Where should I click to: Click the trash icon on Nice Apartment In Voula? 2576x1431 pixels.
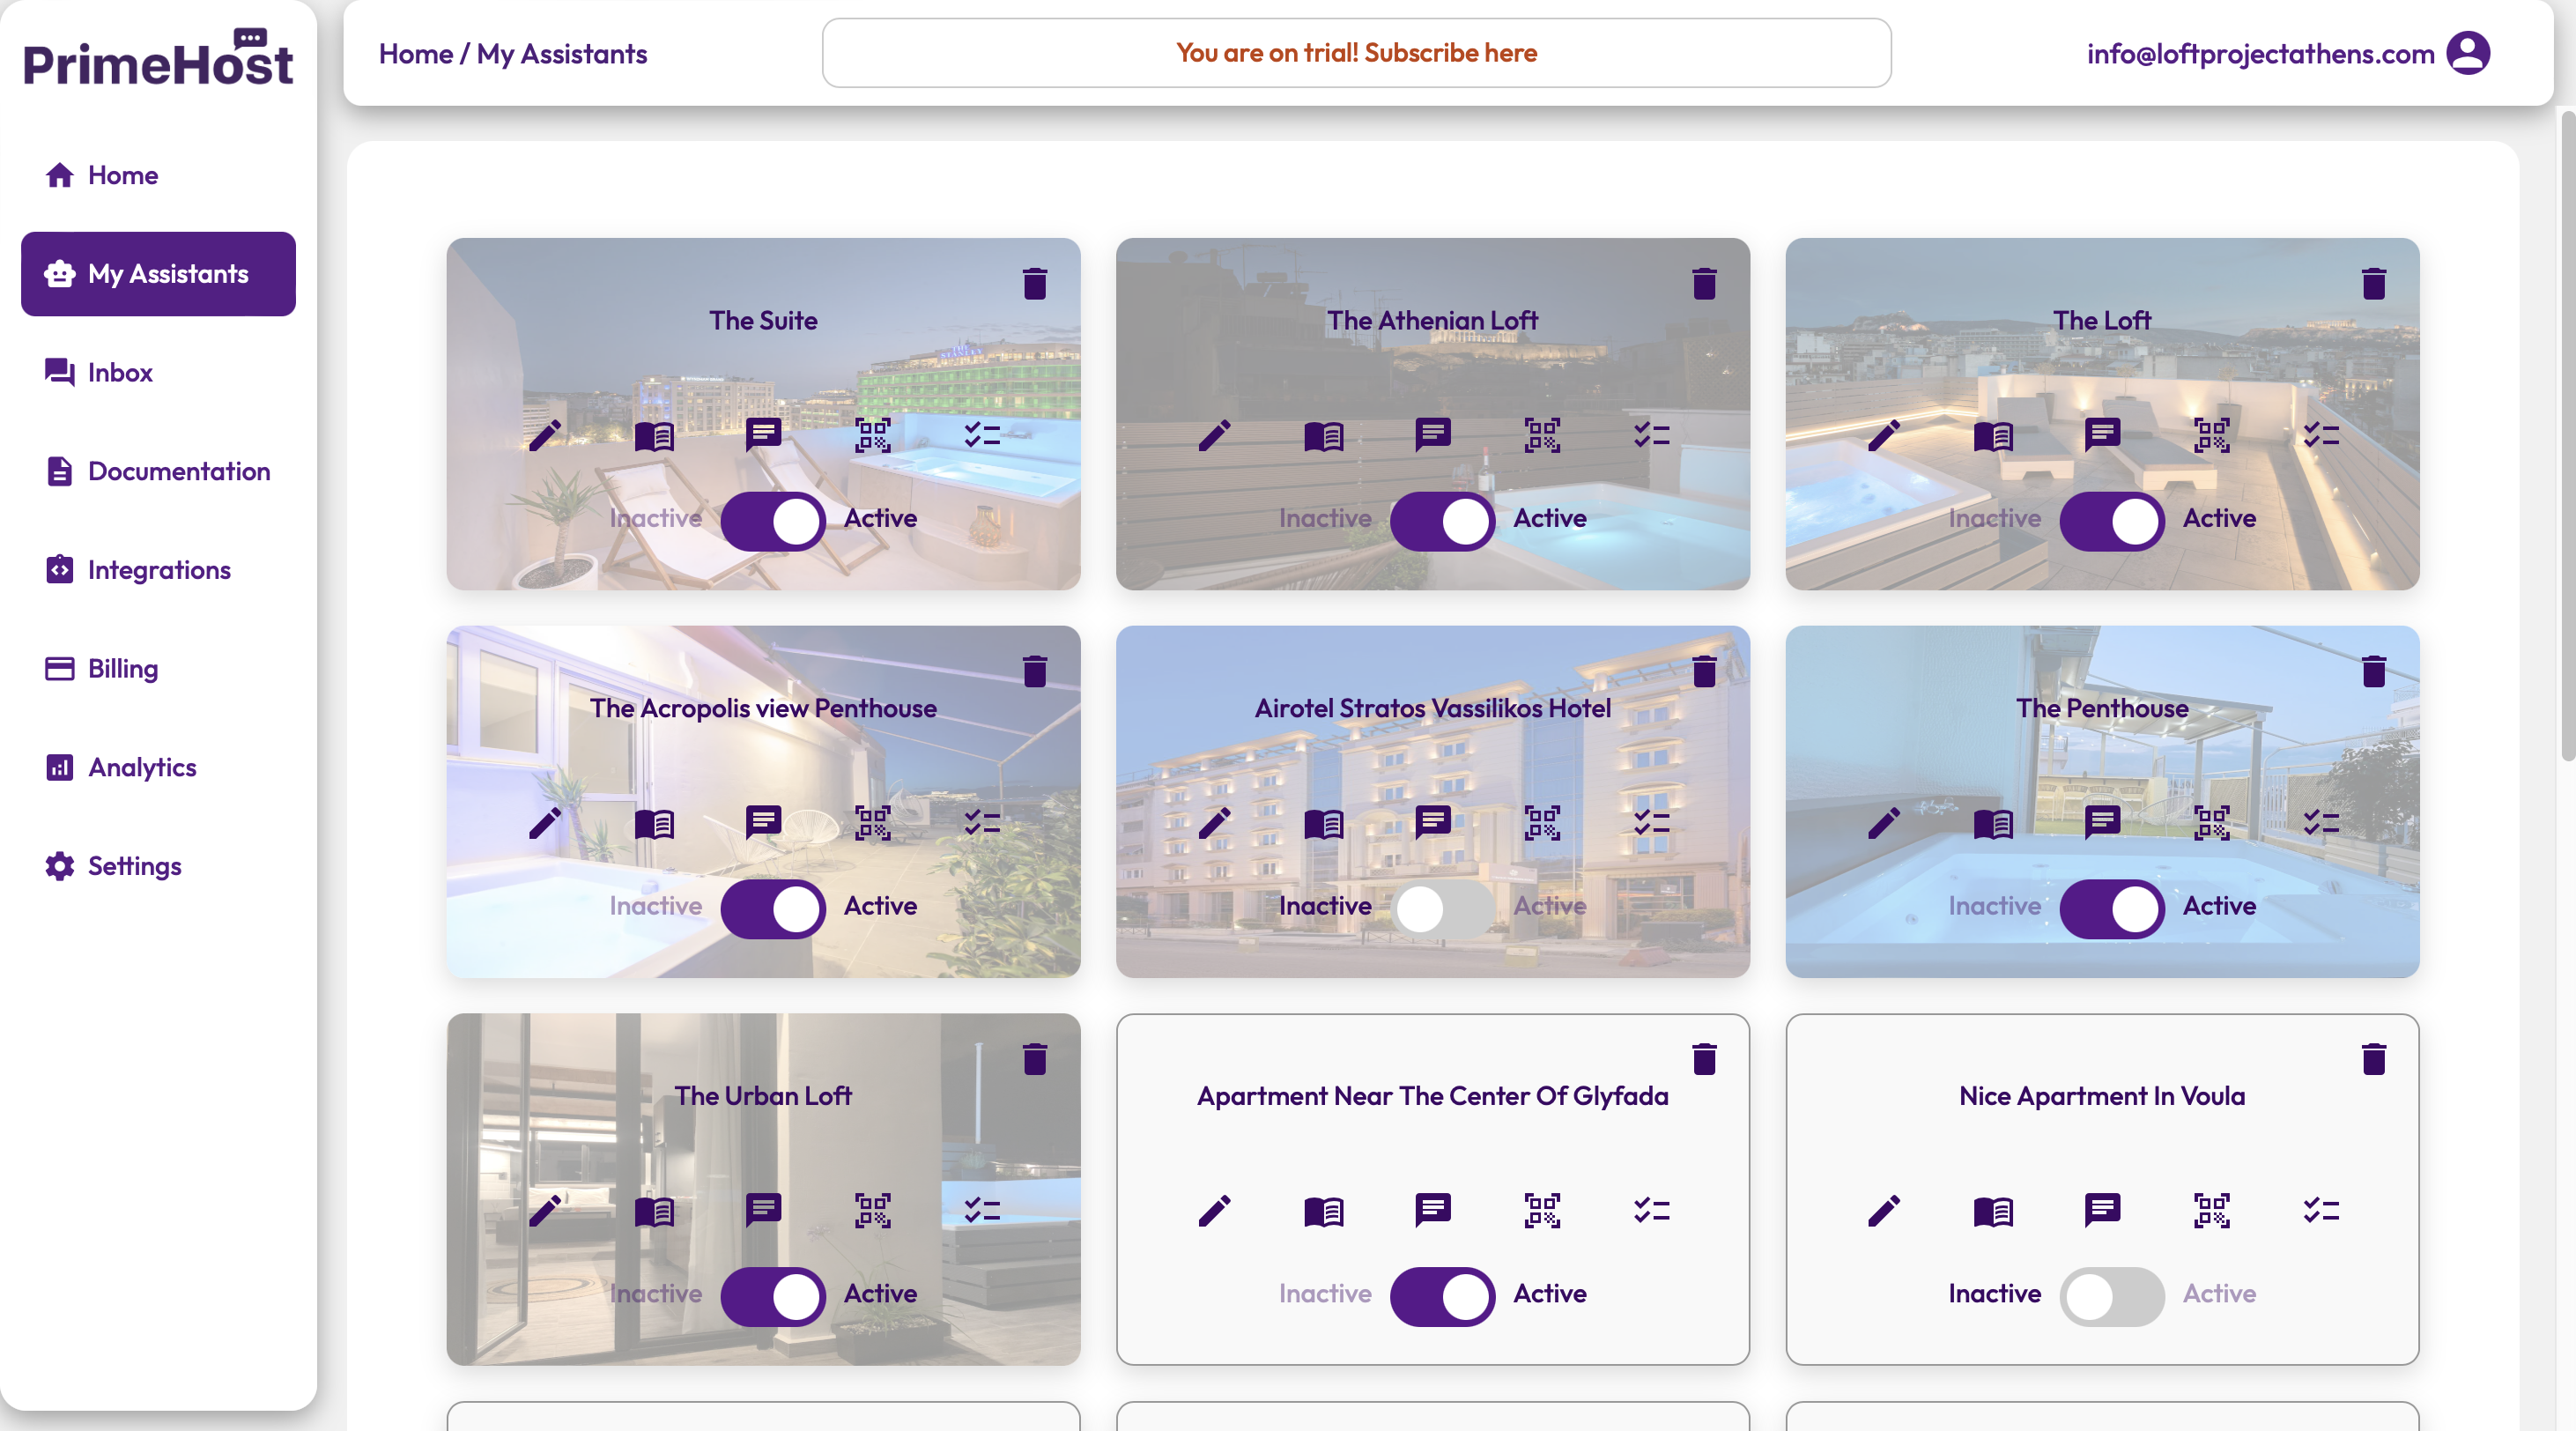(2373, 1059)
